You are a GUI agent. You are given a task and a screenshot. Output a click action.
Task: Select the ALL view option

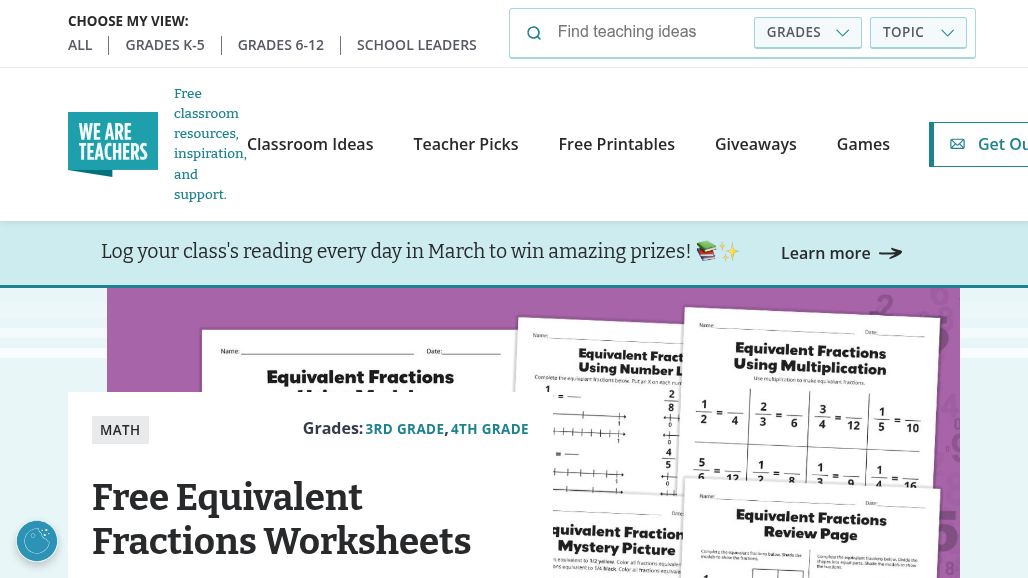[80, 45]
